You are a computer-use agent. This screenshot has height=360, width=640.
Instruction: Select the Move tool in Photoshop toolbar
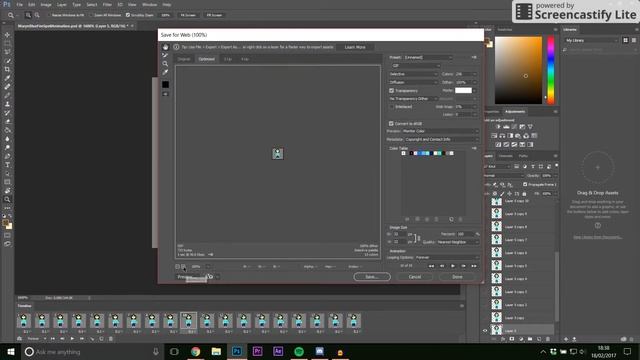click(7, 35)
